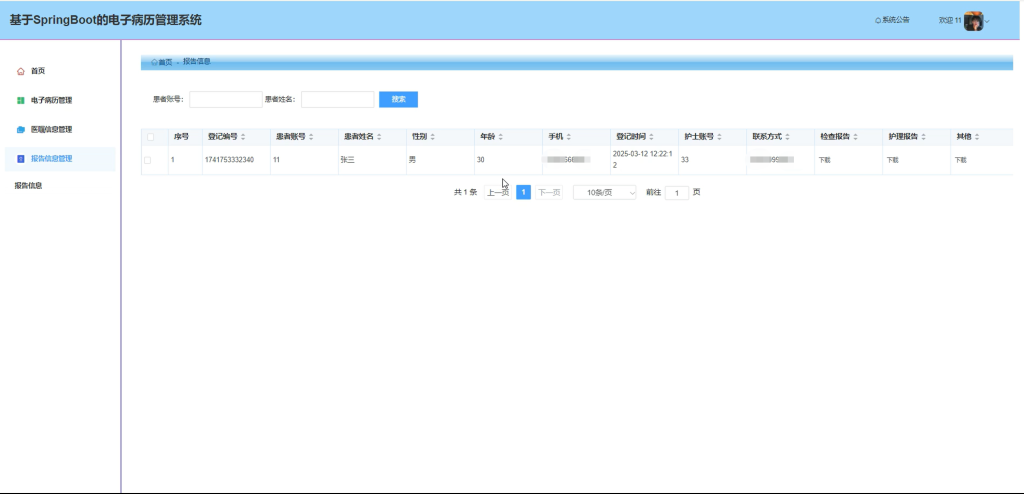Sort by 登记编号 using its sort arrows
Viewport: 1024px width, 494px height.
coord(243,137)
